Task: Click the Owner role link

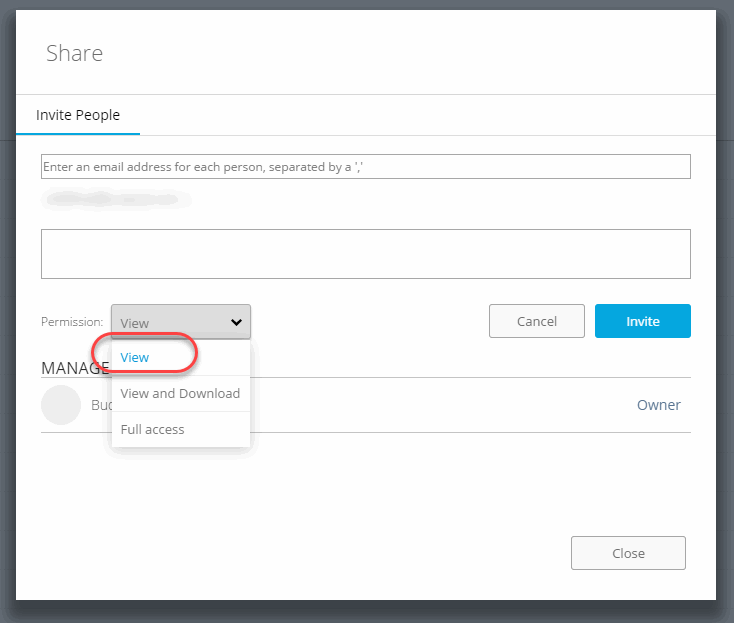Action: tap(658, 405)
